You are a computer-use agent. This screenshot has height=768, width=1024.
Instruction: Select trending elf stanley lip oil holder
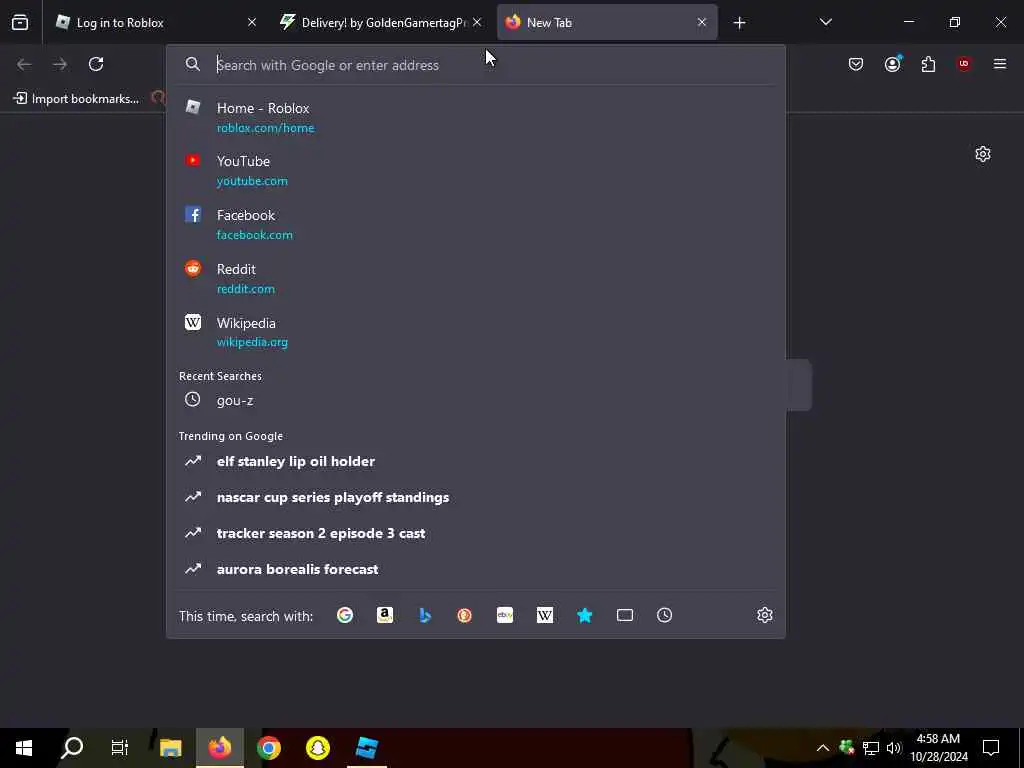coord(475,461)
